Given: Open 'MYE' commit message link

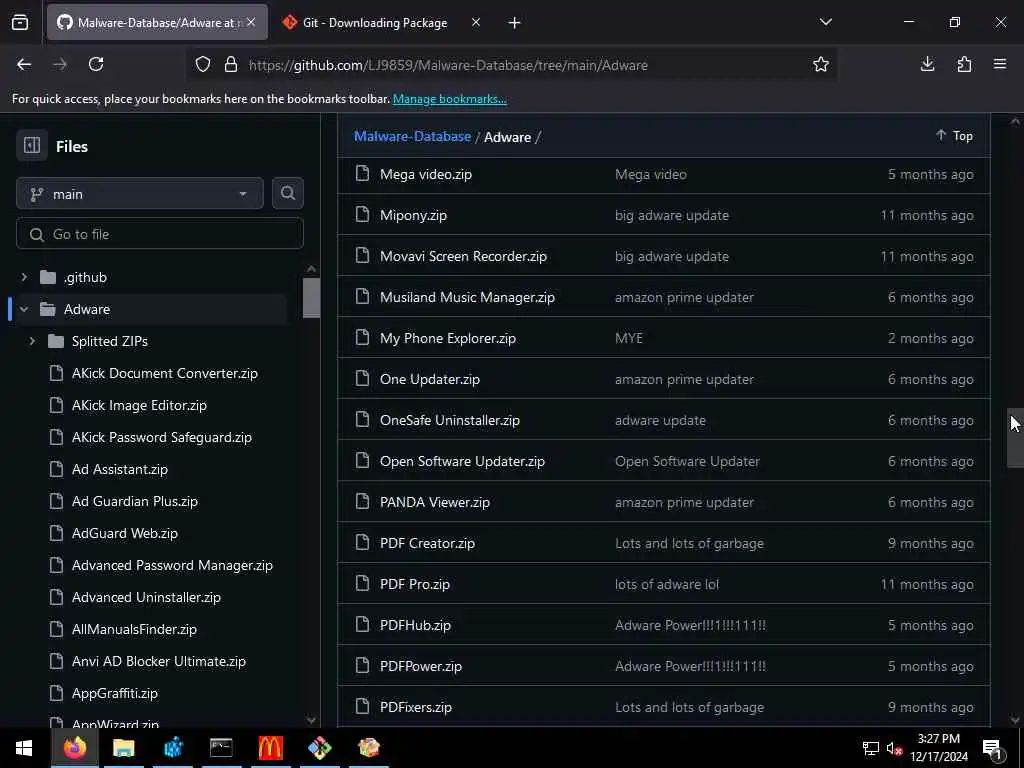Looking at the screenshot, I should tap(629, 339).
